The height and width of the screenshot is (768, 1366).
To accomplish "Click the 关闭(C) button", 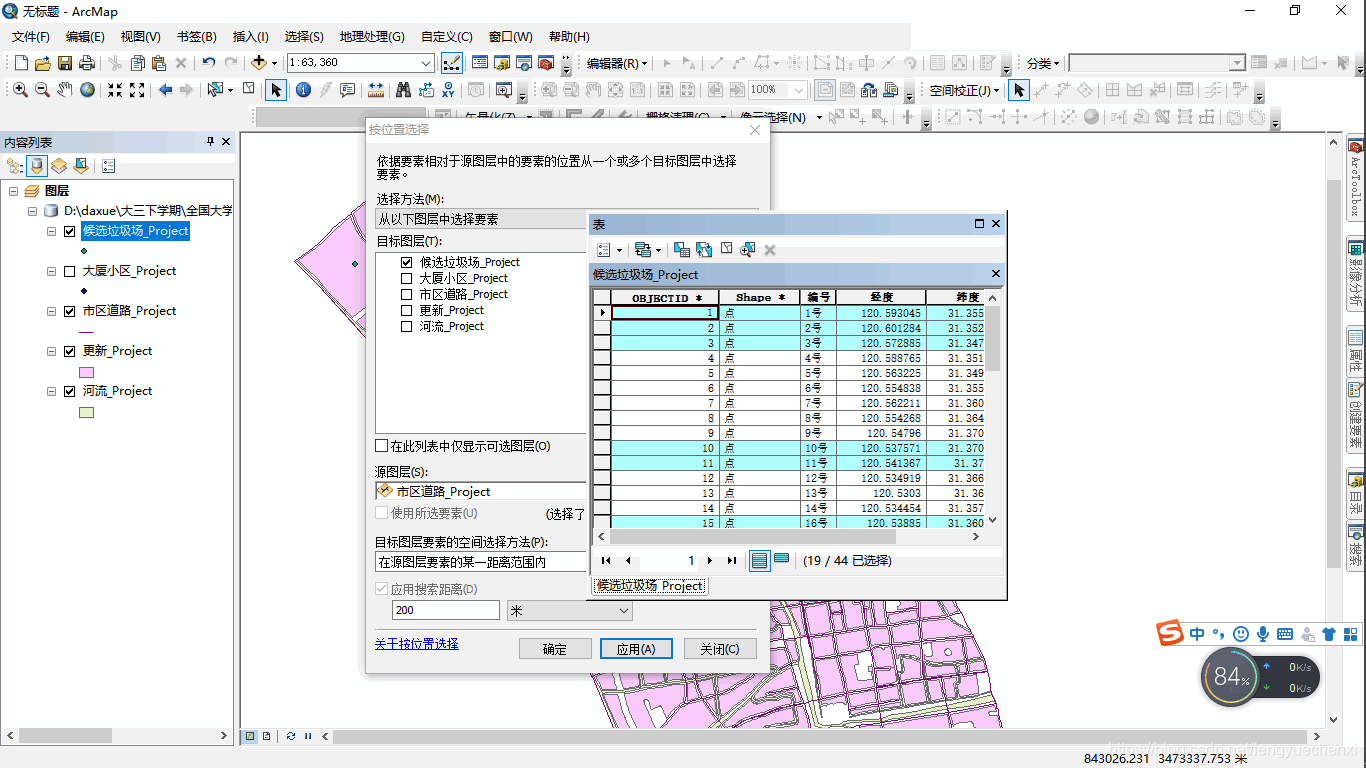I will pos(720,649).
